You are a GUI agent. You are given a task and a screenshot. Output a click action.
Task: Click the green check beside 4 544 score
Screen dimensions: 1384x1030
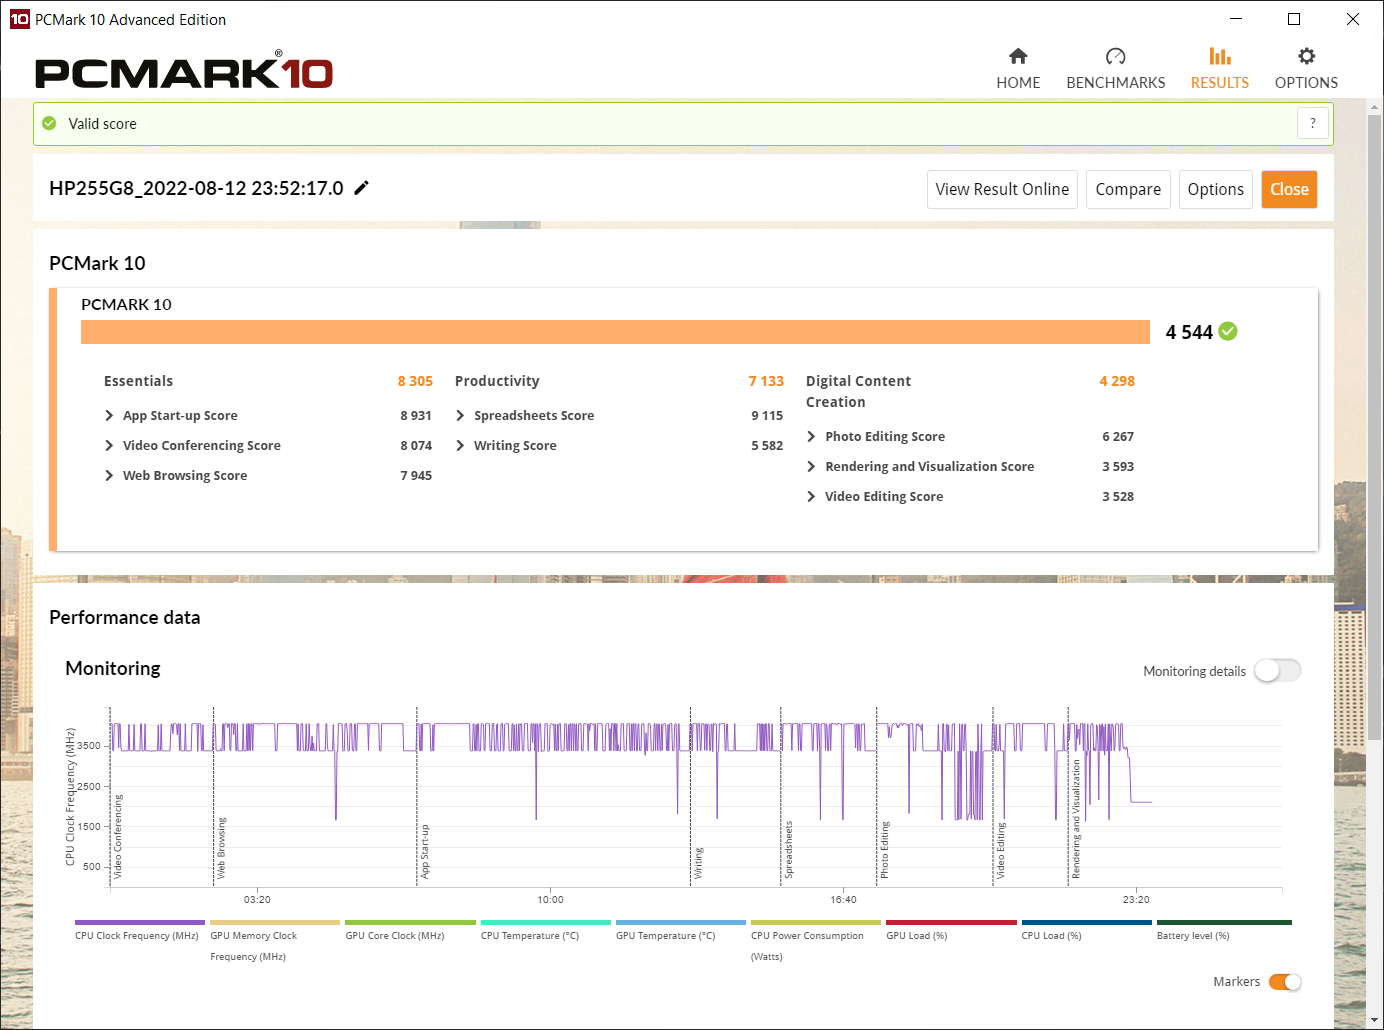pyautogui.click(x=1228, y=332)
